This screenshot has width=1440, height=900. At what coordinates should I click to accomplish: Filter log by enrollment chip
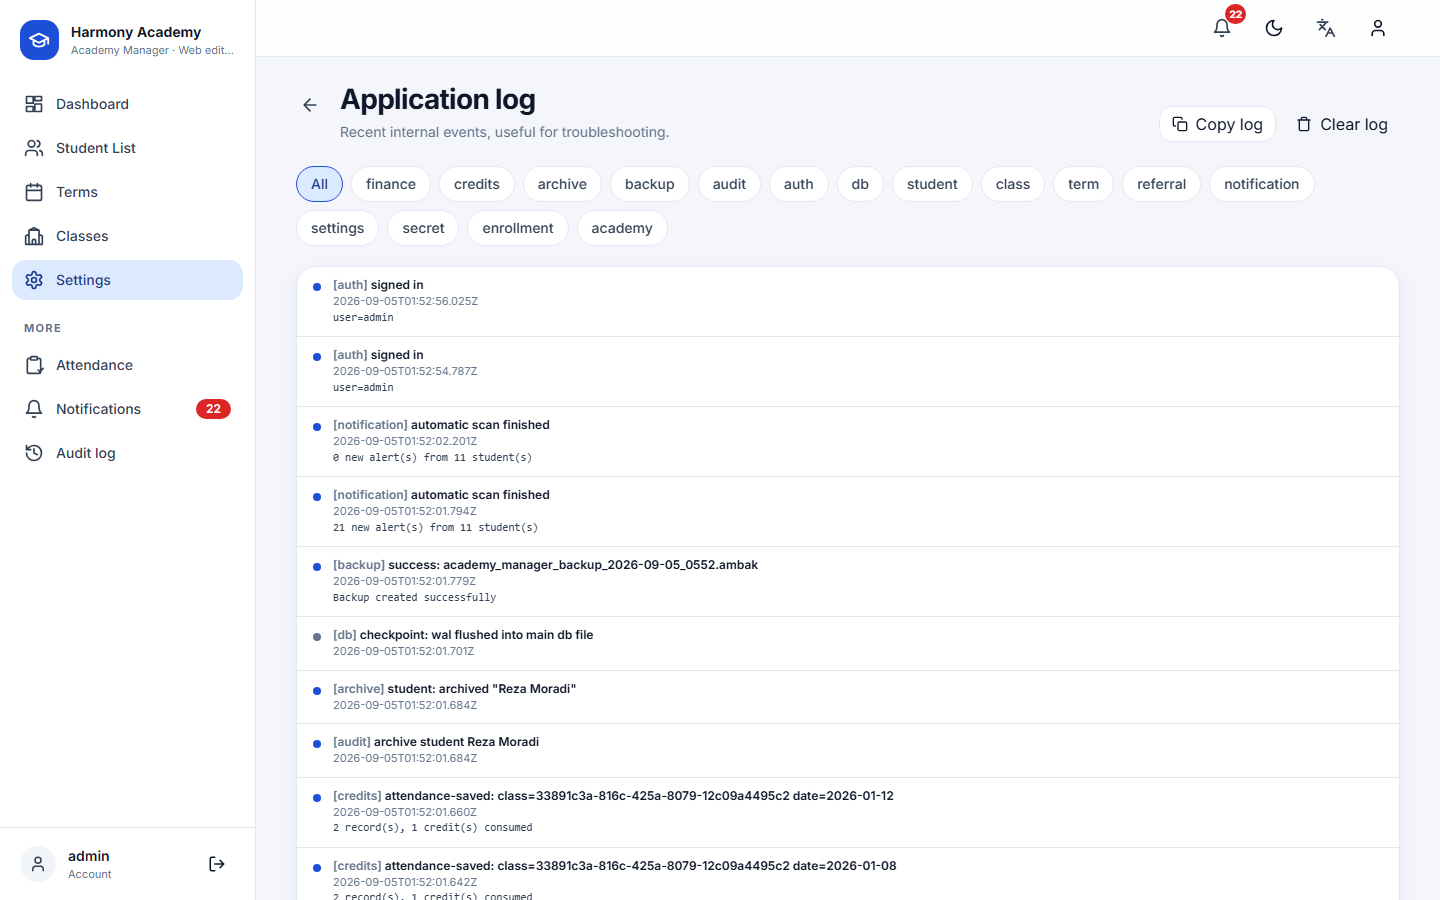[x=518, y=228]
